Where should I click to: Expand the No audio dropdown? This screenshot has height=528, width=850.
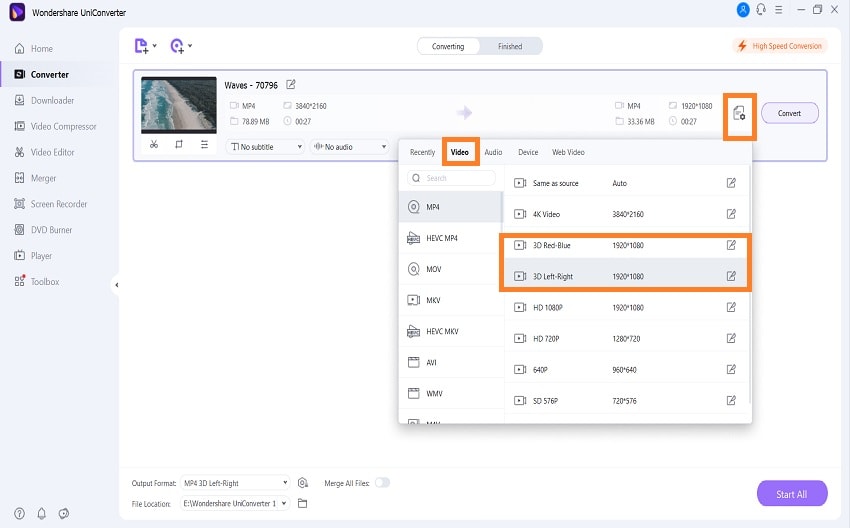tap(350, 146)
